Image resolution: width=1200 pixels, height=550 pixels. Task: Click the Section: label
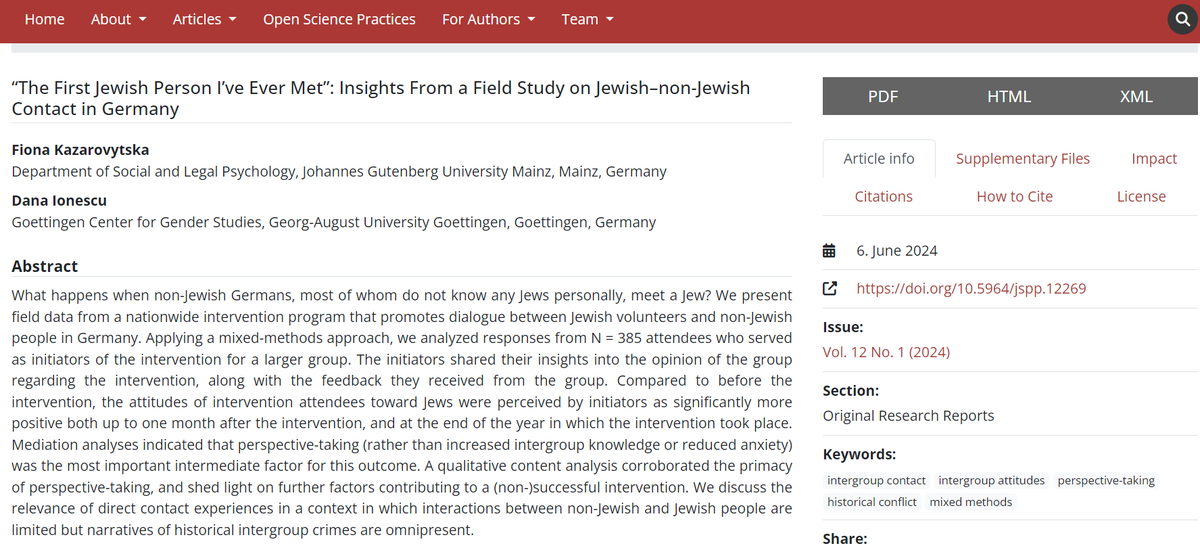tap(851, 390)
